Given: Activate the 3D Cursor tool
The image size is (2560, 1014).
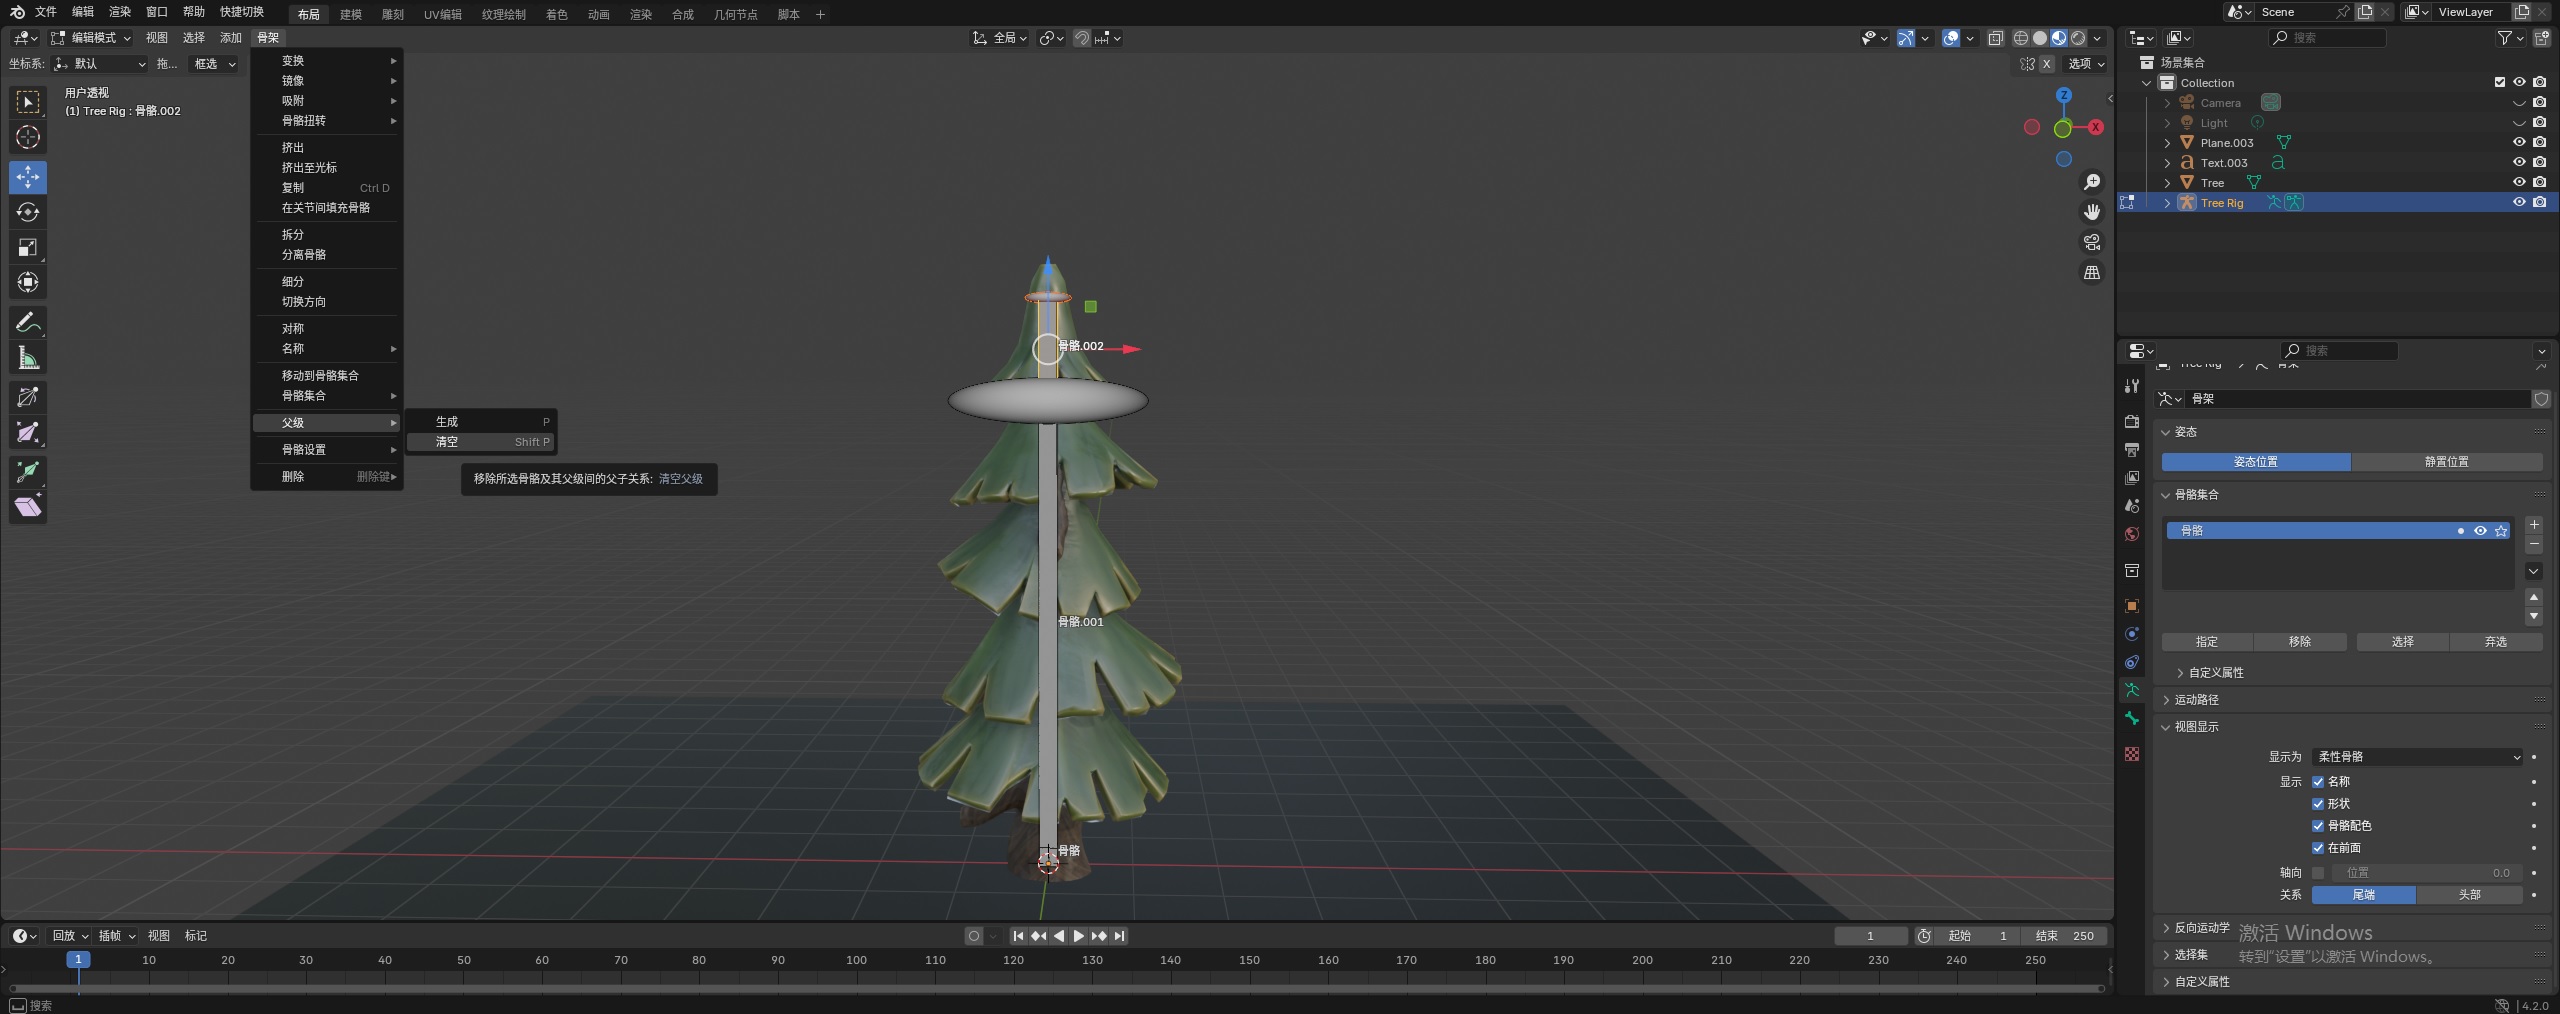Looking at the screenshot, I should click(x=28, y=137).
